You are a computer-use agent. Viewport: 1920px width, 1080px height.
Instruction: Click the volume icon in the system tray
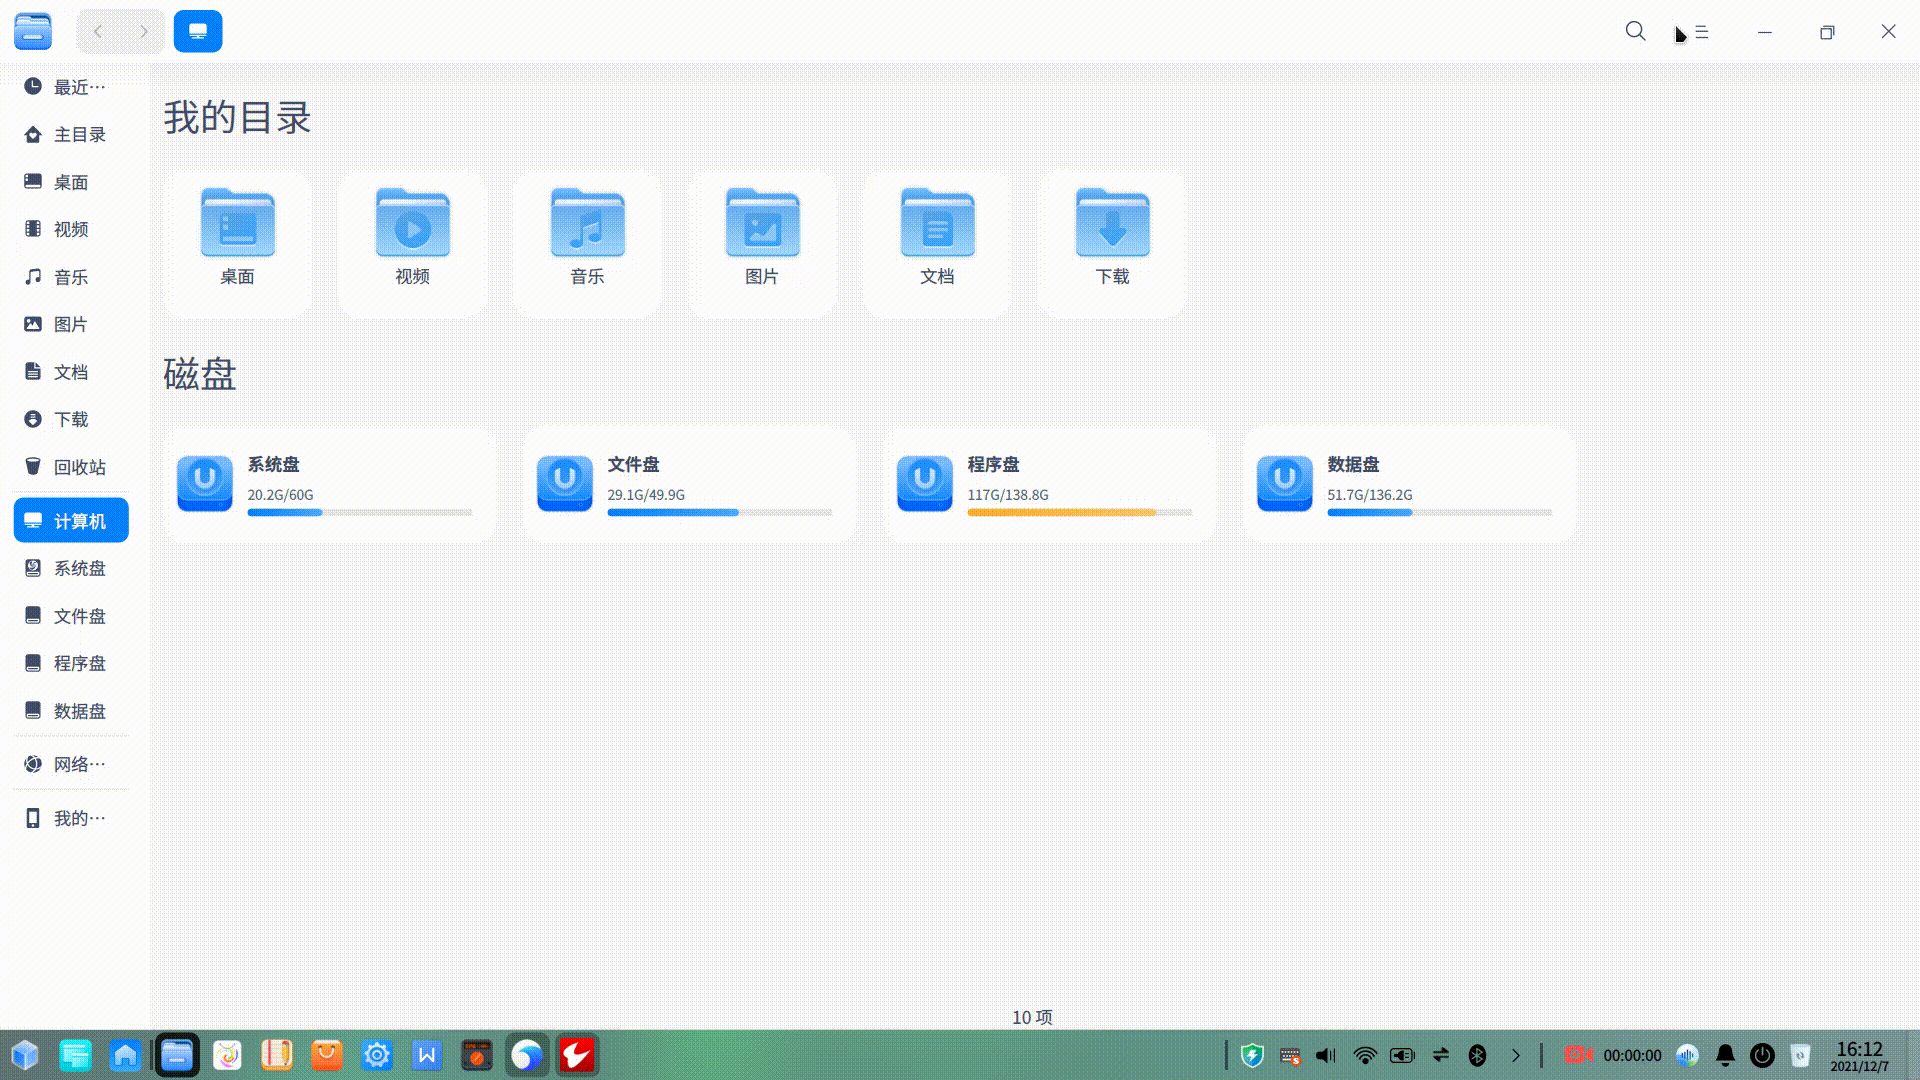point(1325,1054)
